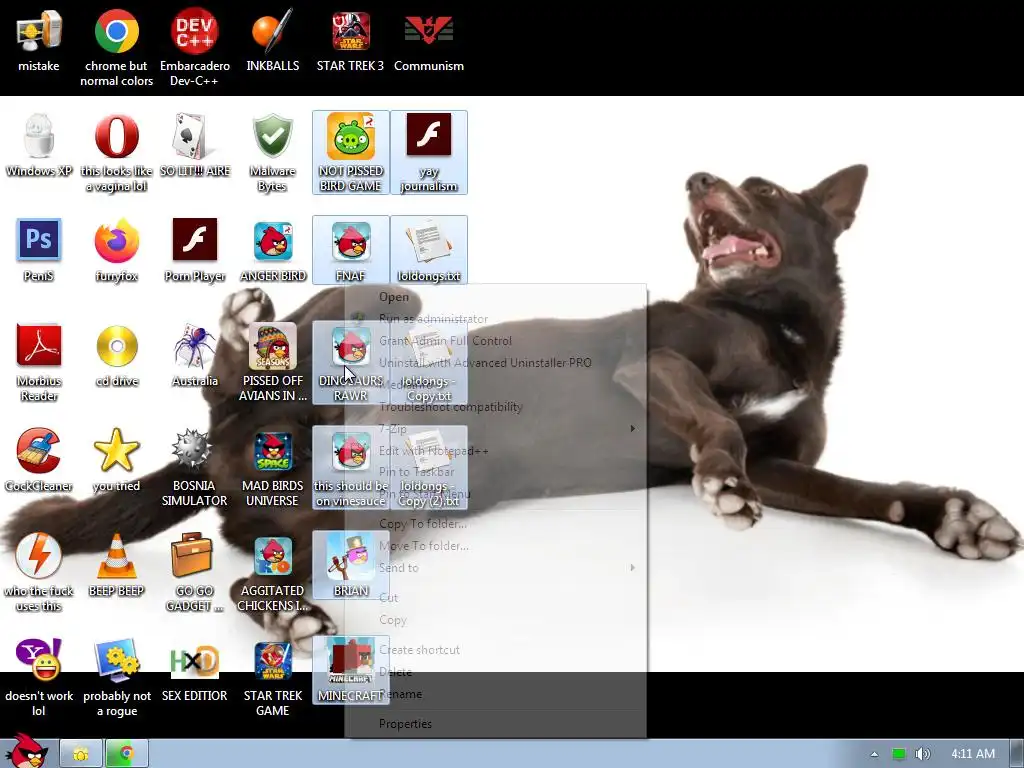Image resolution: width=1024 pixels, height=768 pixels.
Task: Choose Delete in the context menu
Action: pos(496,672)
